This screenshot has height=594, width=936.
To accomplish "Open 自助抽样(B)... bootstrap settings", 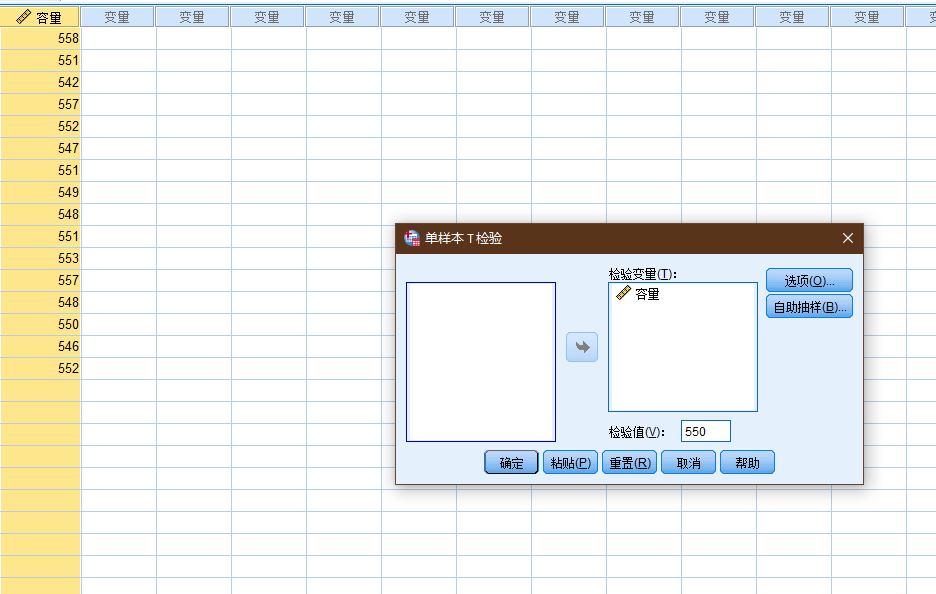I will click(809, 307).
